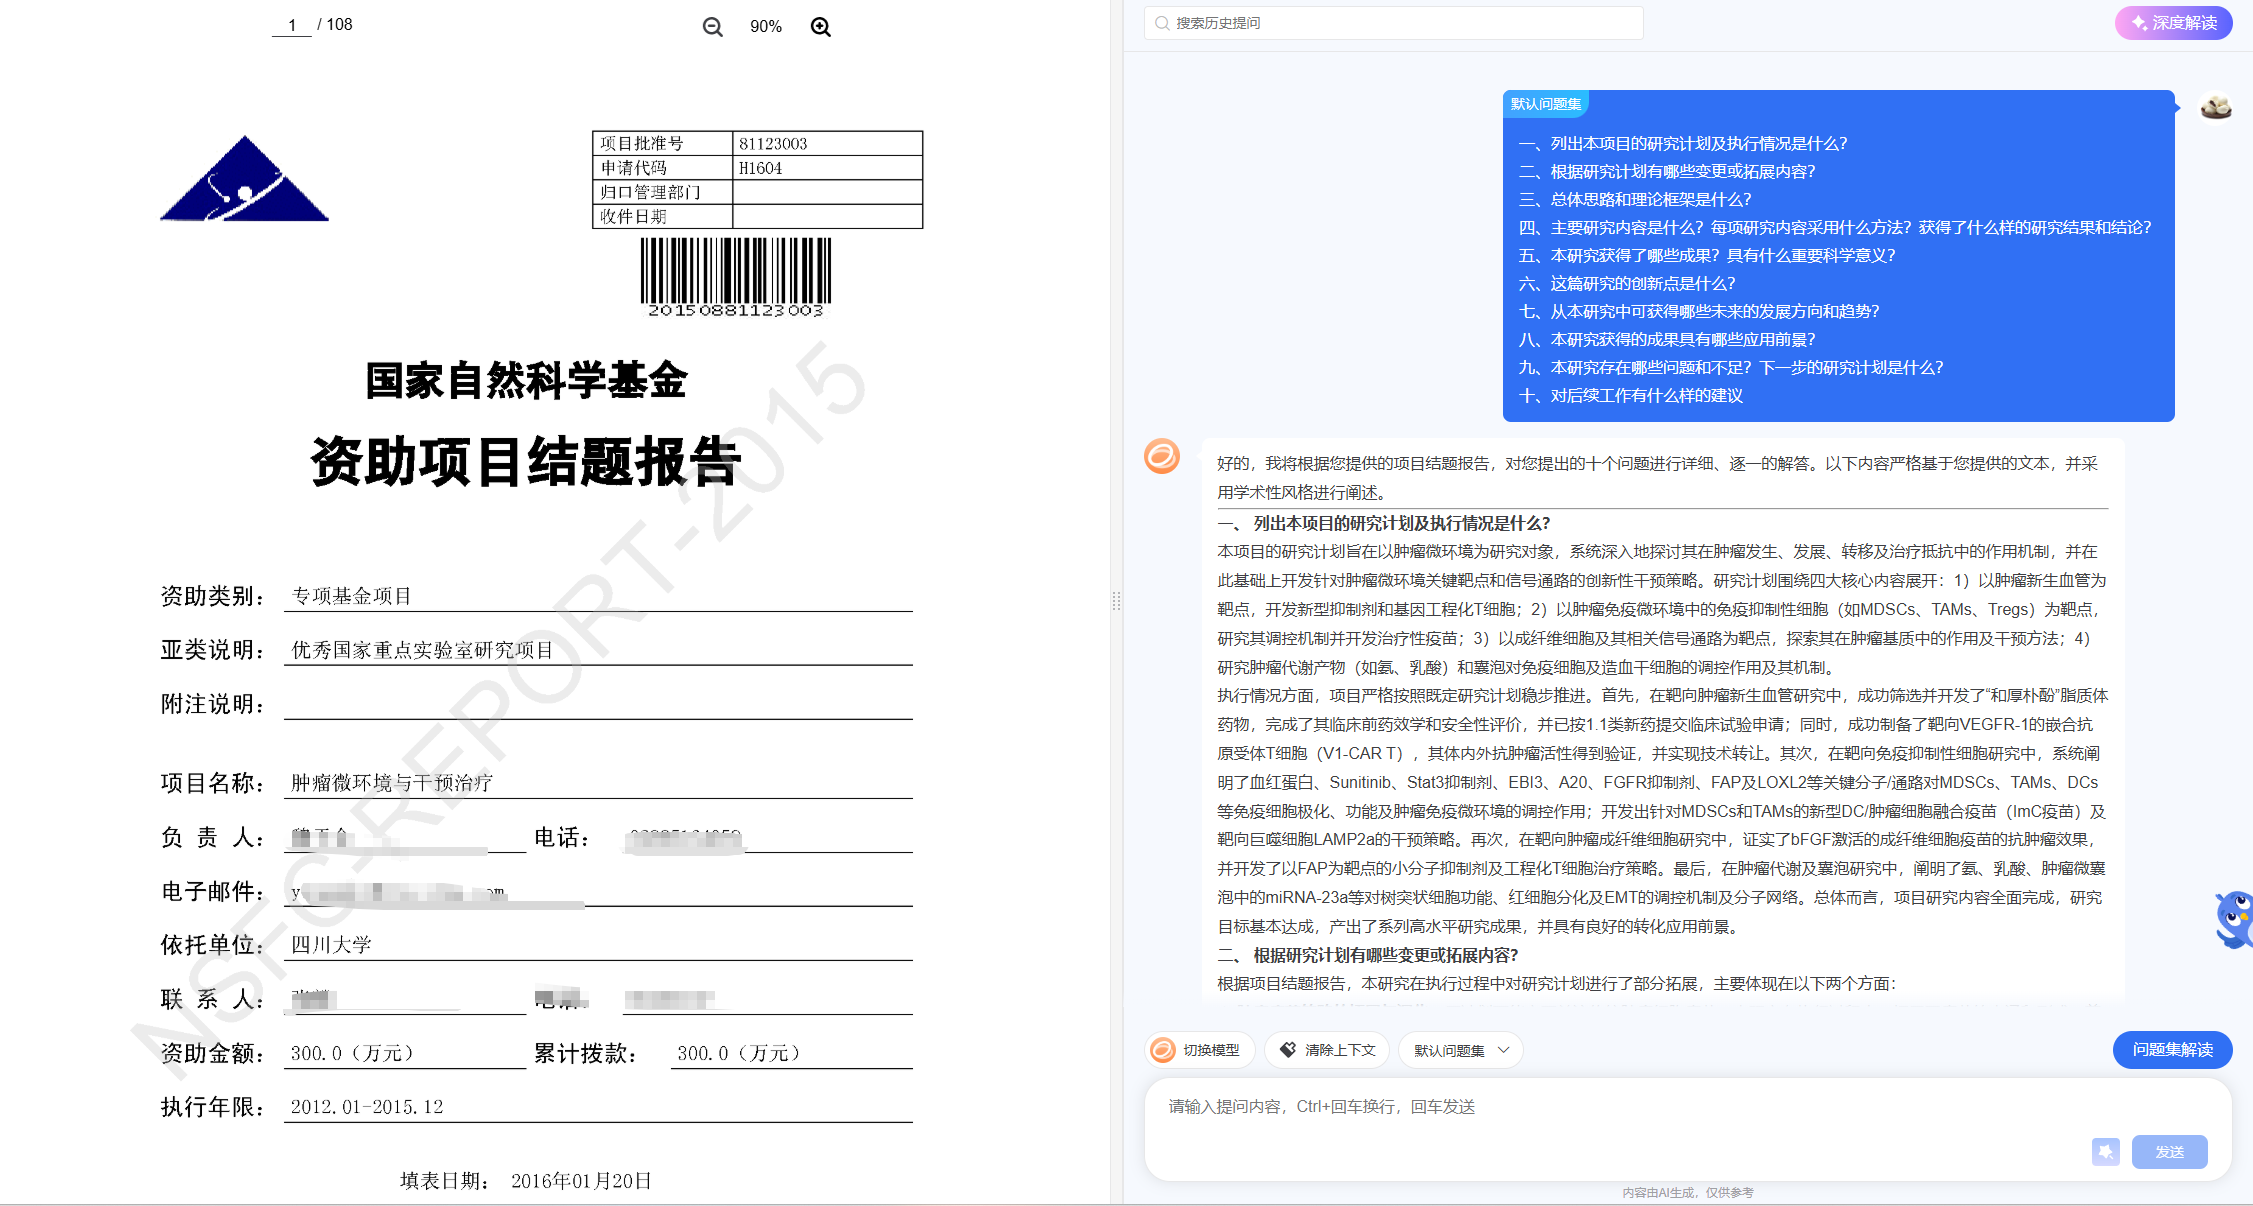Click the 90% zoom level display
The width and height of the screenshot is (2253, 1206).
tap(766, 27)
